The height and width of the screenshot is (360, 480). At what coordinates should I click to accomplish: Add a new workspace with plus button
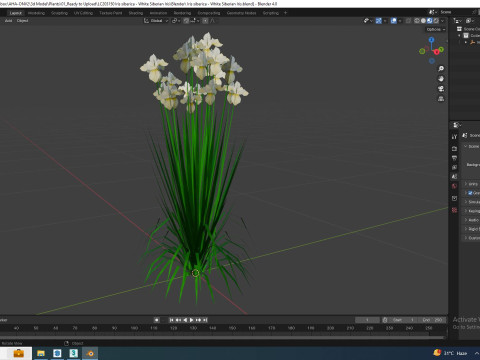(285, 13)
